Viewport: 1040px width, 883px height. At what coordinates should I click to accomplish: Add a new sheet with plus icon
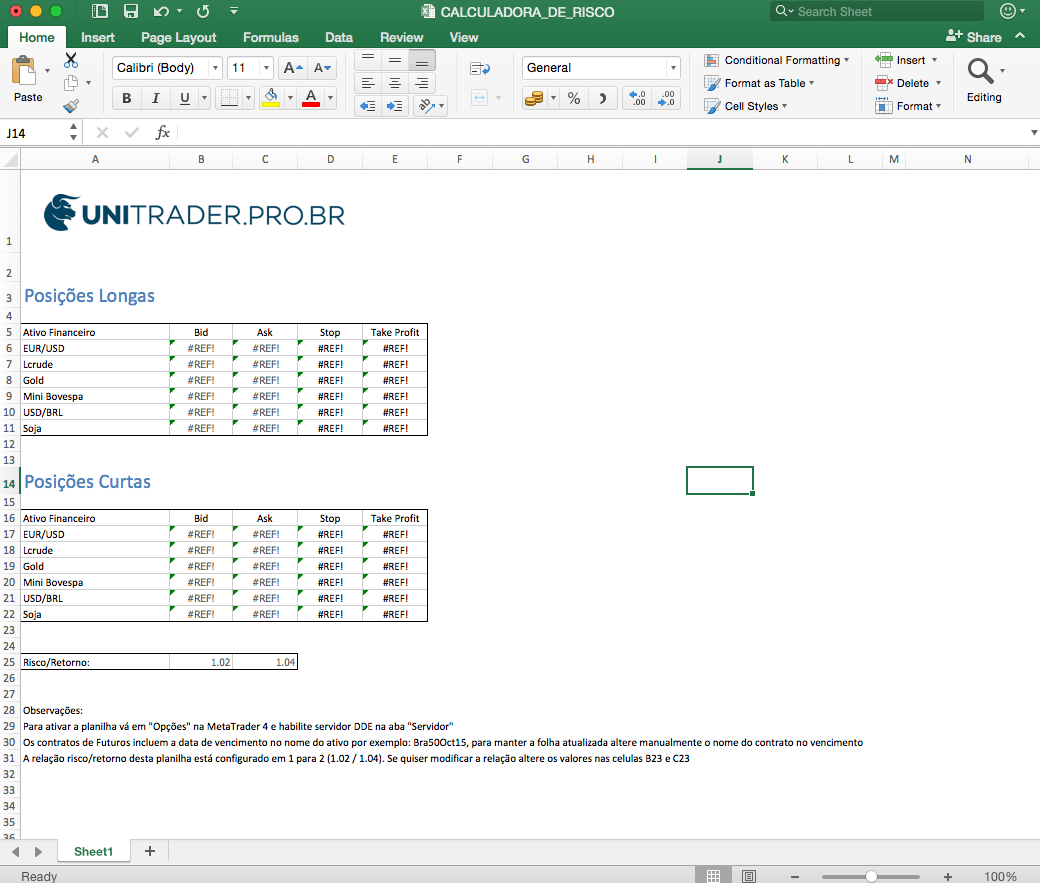(150, 851)
